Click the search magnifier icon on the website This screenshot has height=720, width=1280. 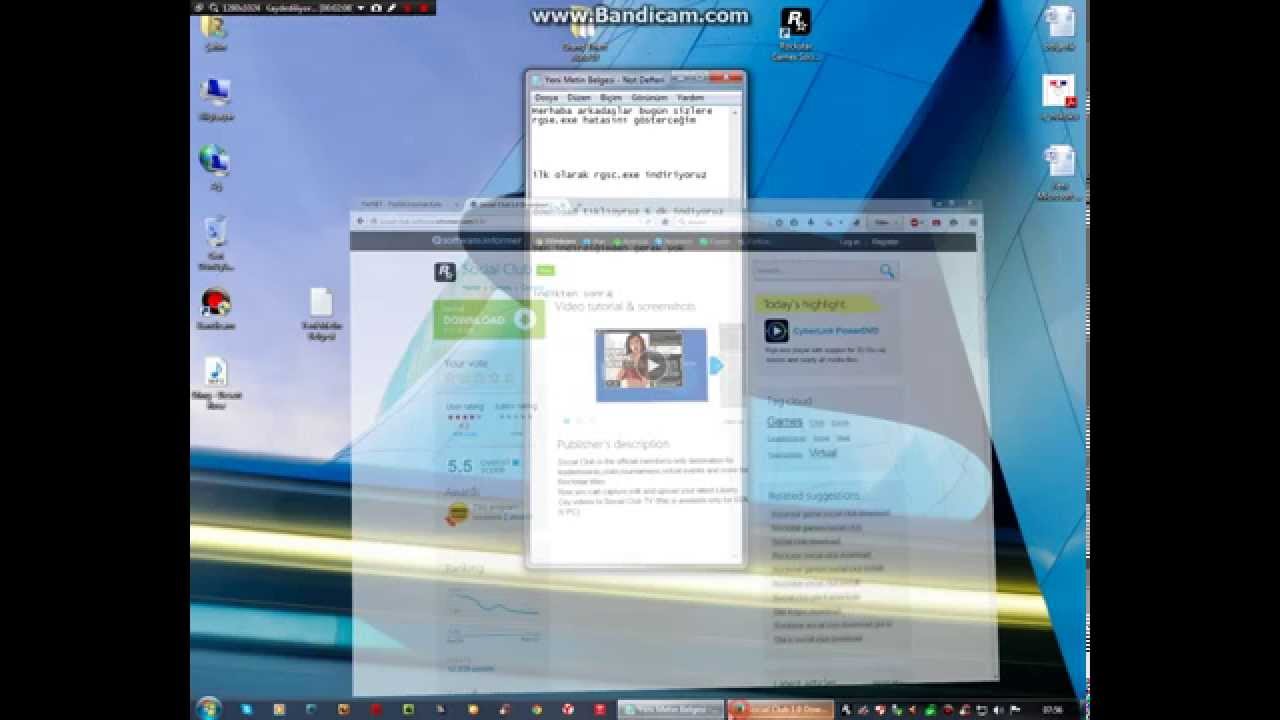(x=887, y=271)
